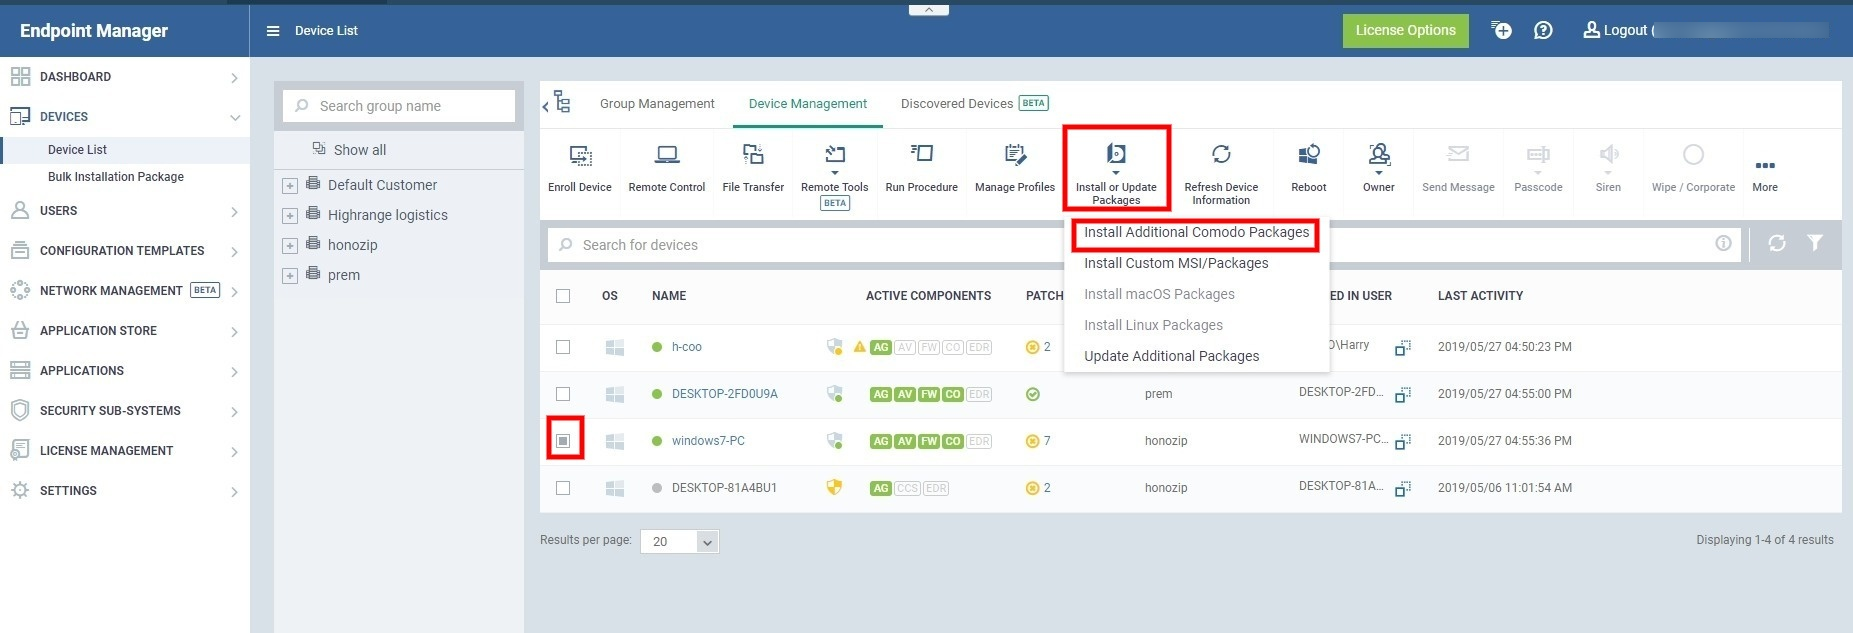This screenshot has height=633, width=1853.
Task: Select Install Custom MSI/Packages
Action: click(1176, 263)
